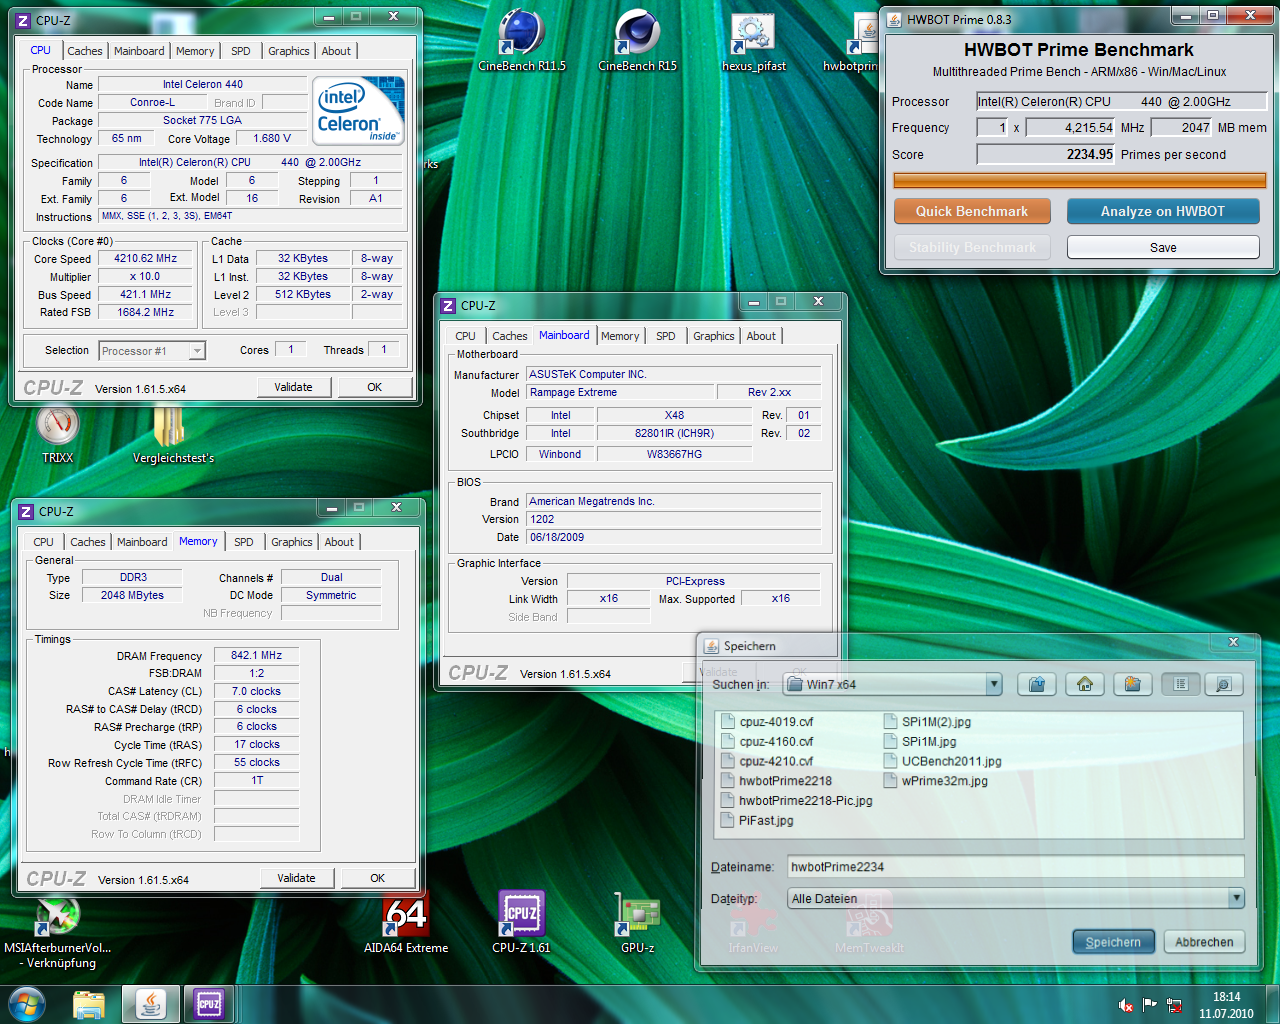The height and width of the screenshot is (1024, 1280).
Task: Create a new folder in Speichern dialog
Action: pos(1133,684)
